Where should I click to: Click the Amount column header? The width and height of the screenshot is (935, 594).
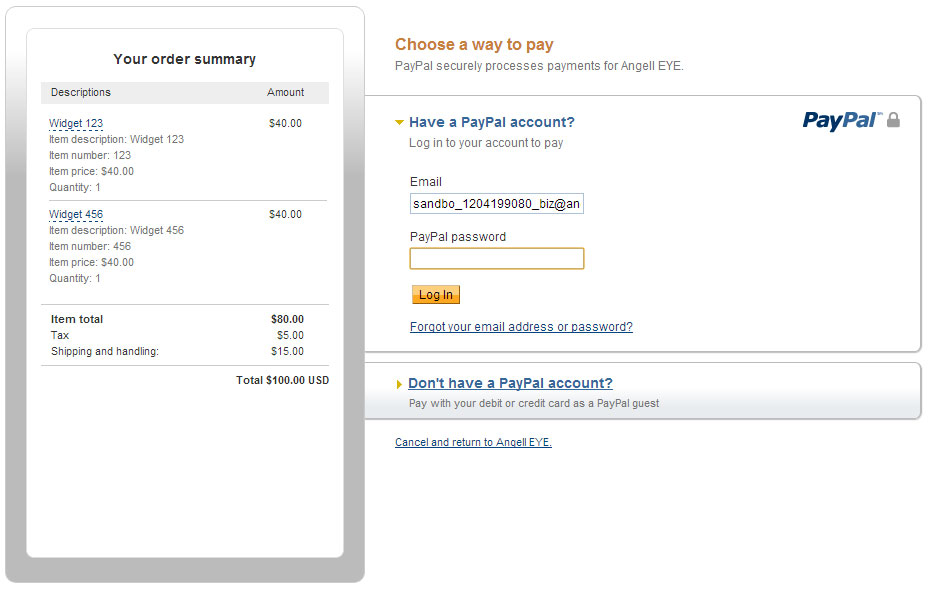pos(285,92)
